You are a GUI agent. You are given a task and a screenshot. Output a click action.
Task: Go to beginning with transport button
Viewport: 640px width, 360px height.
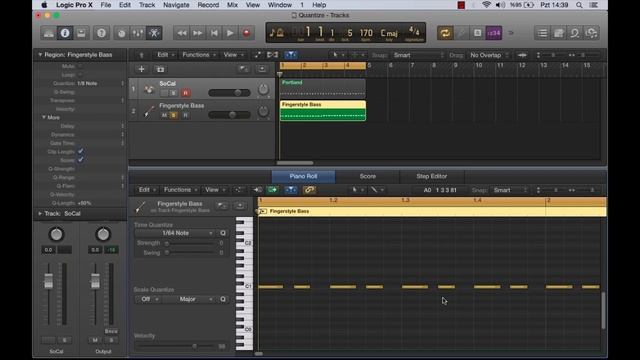tap(214, 33)
